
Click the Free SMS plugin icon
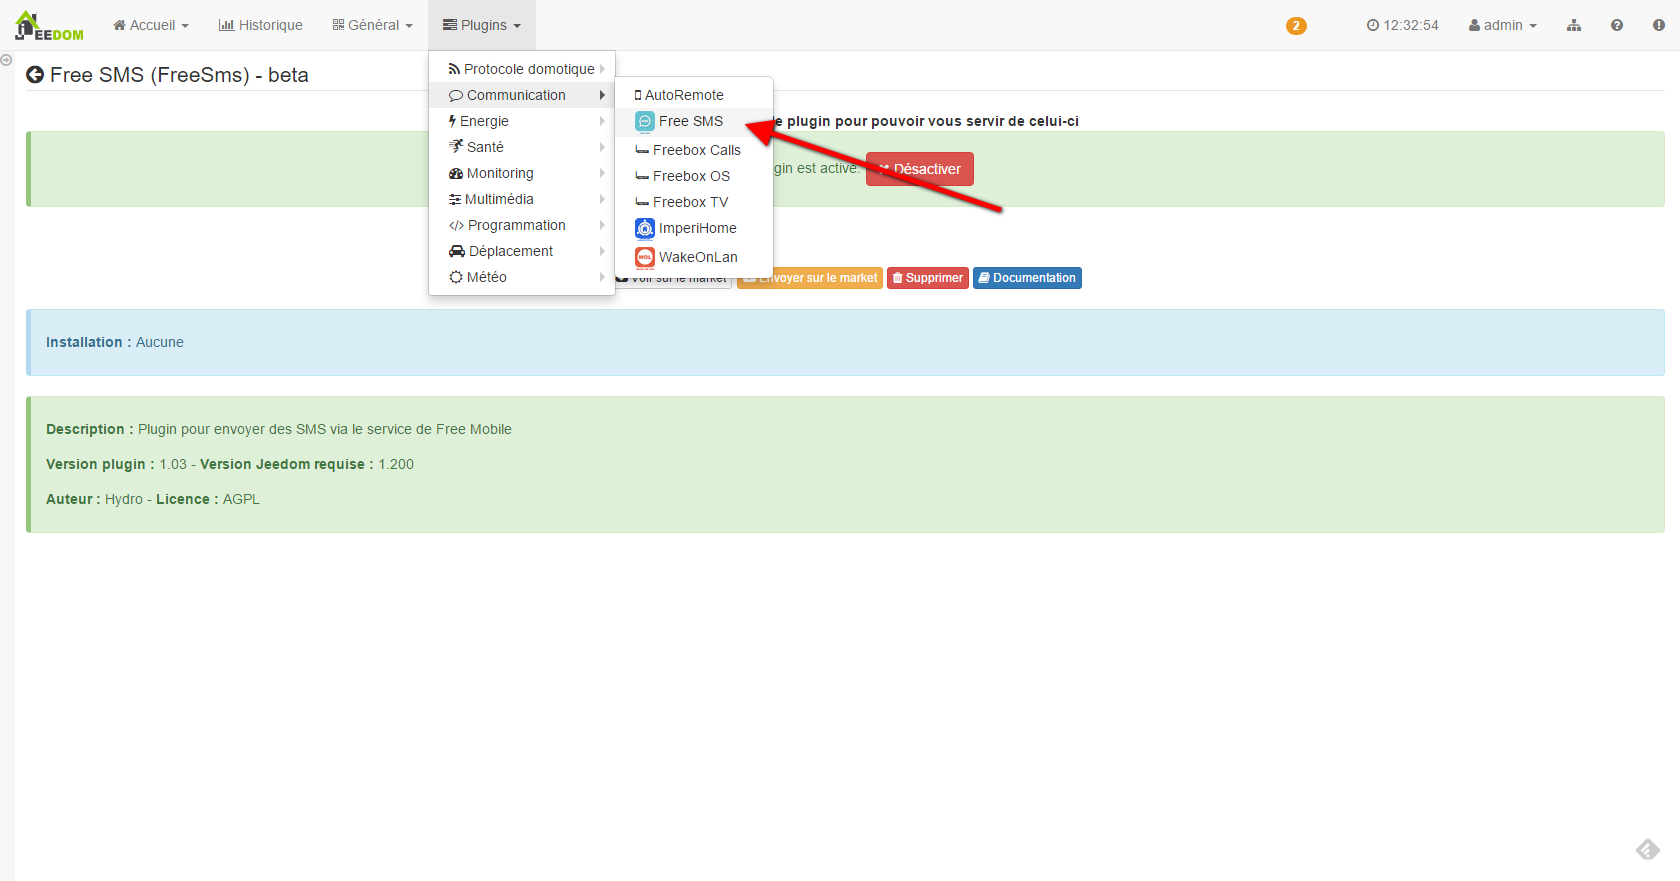point(645,121)
